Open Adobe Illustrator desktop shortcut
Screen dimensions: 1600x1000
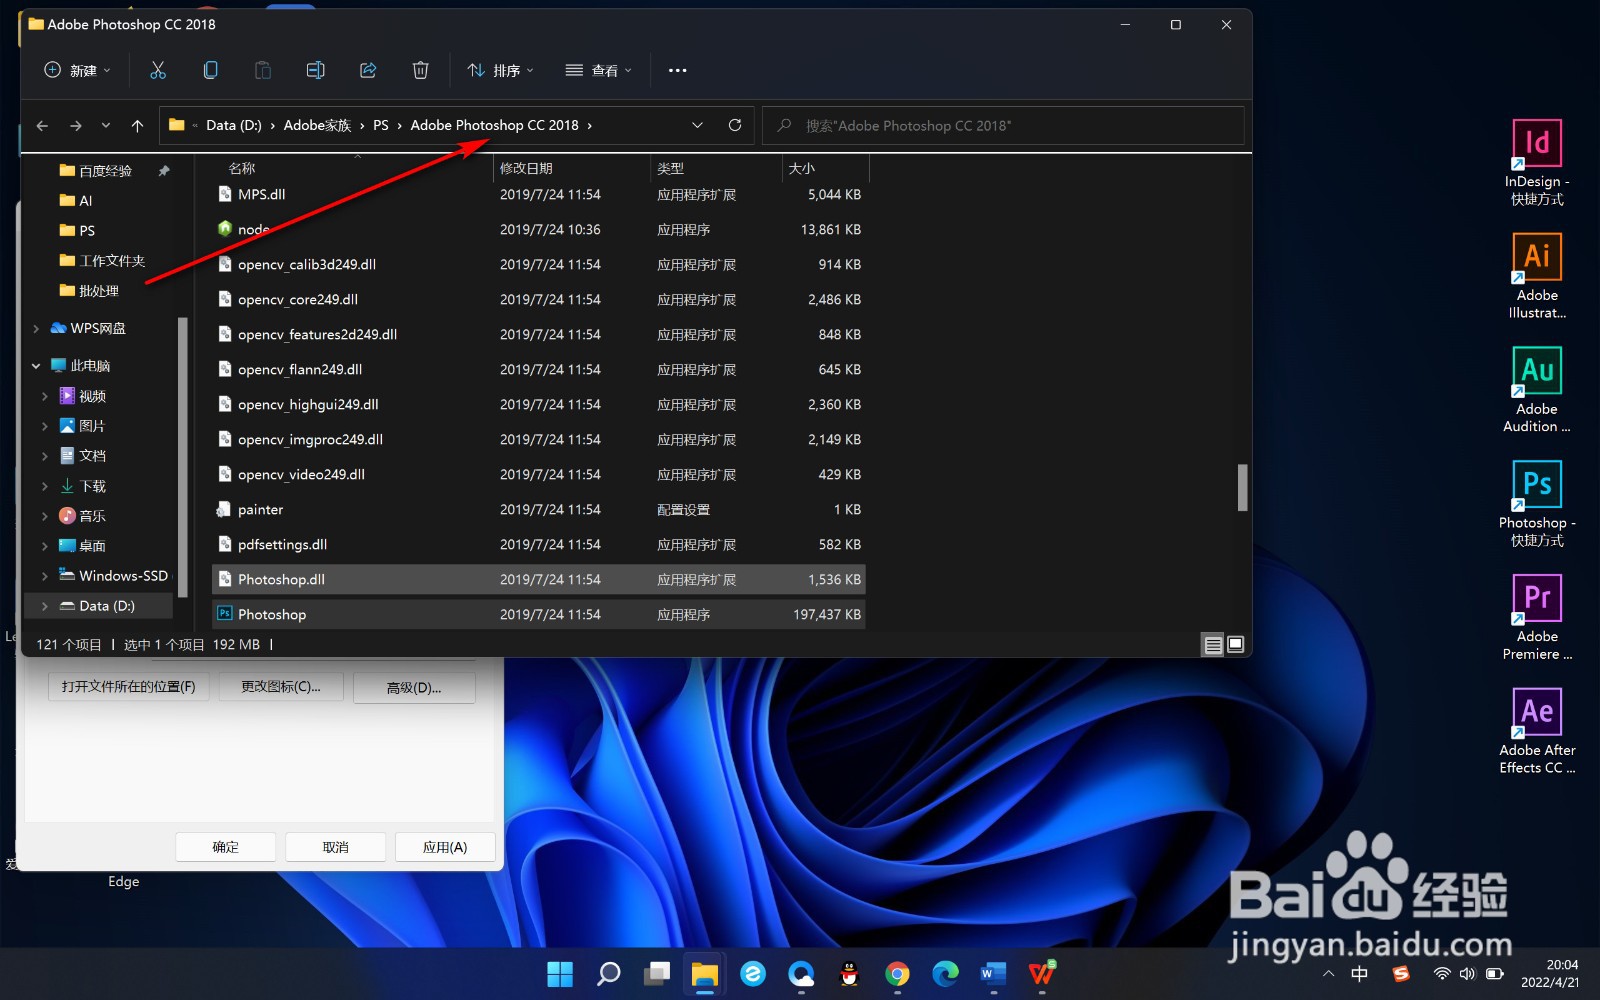(1537, 276)
